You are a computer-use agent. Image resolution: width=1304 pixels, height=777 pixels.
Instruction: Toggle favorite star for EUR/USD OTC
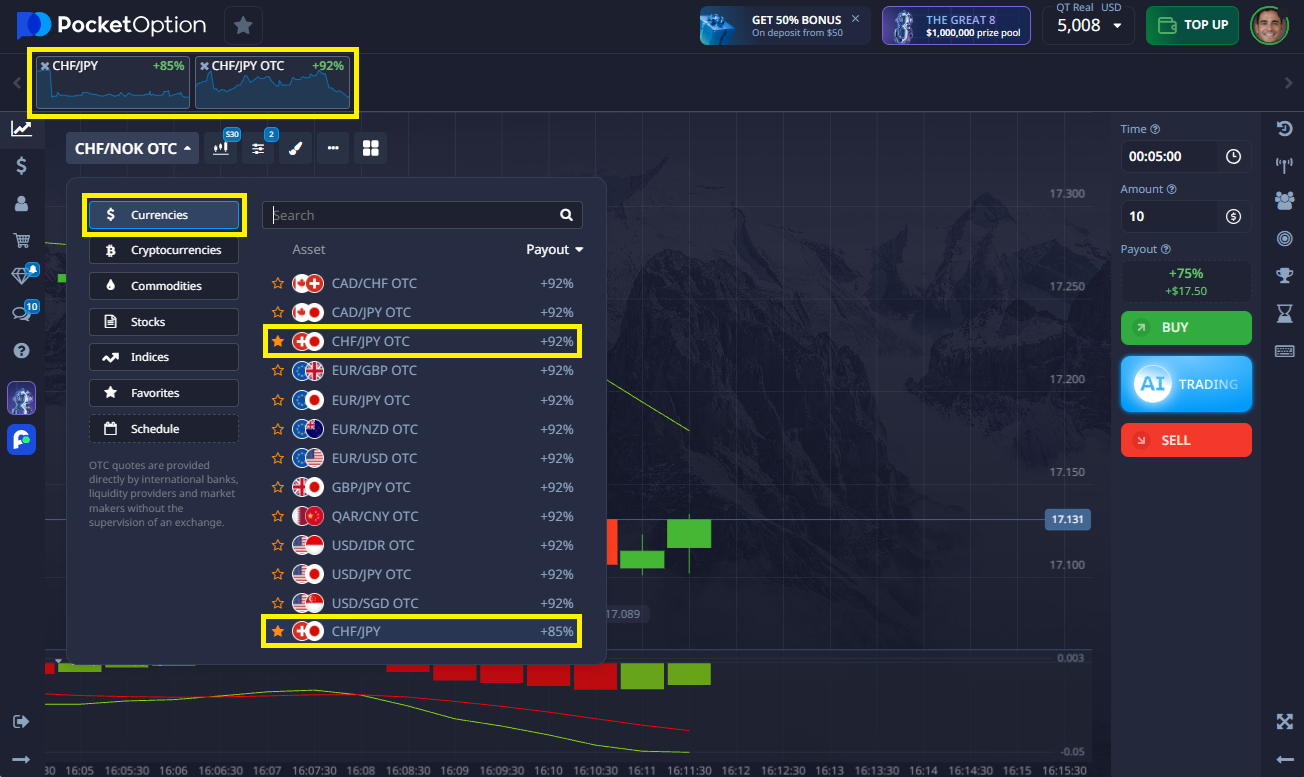[278, 458]
